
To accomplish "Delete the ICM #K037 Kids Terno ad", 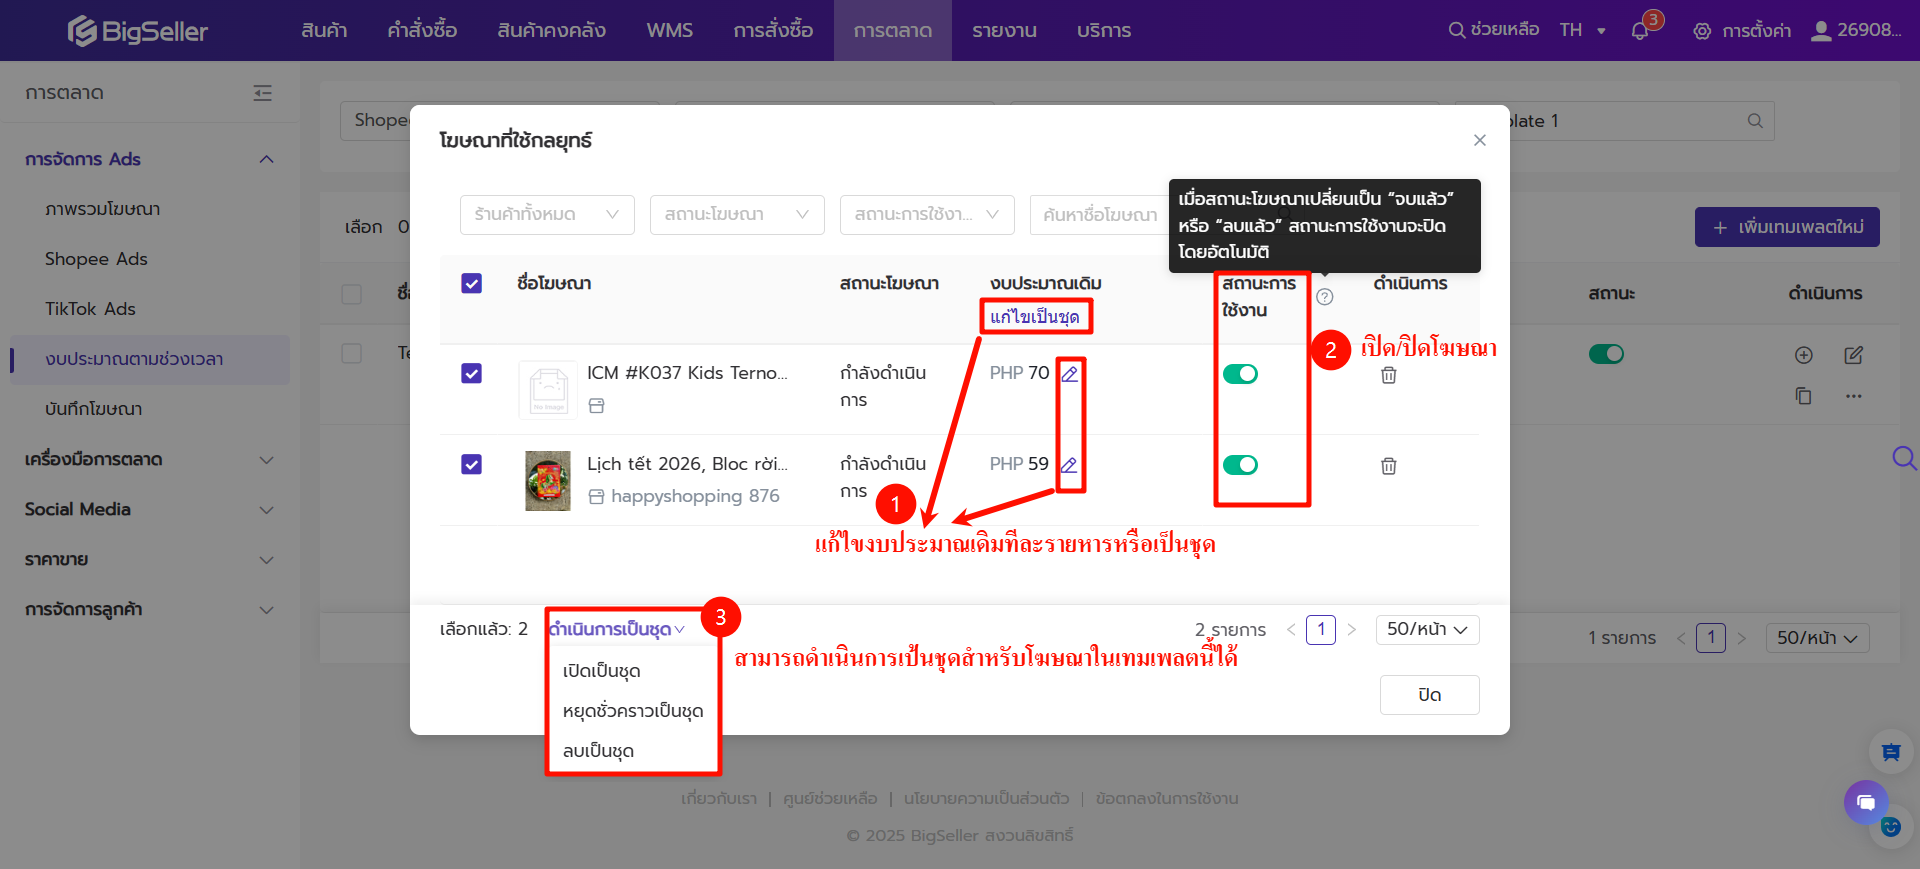I will (x=1389, y=375).
